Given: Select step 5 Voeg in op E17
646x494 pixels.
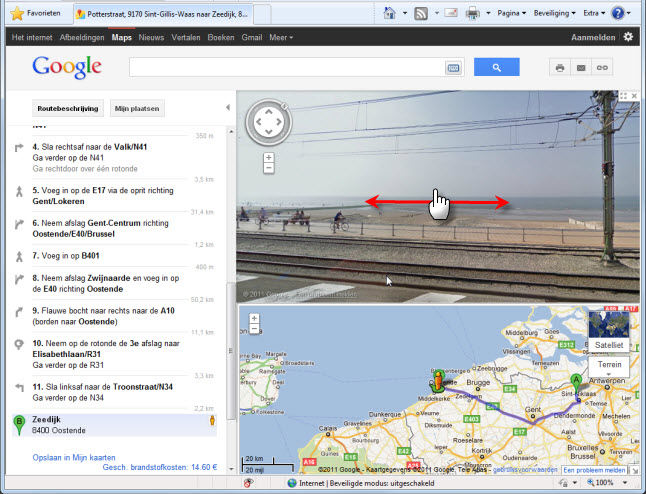Looking at the screenshot, I should 114,196.
